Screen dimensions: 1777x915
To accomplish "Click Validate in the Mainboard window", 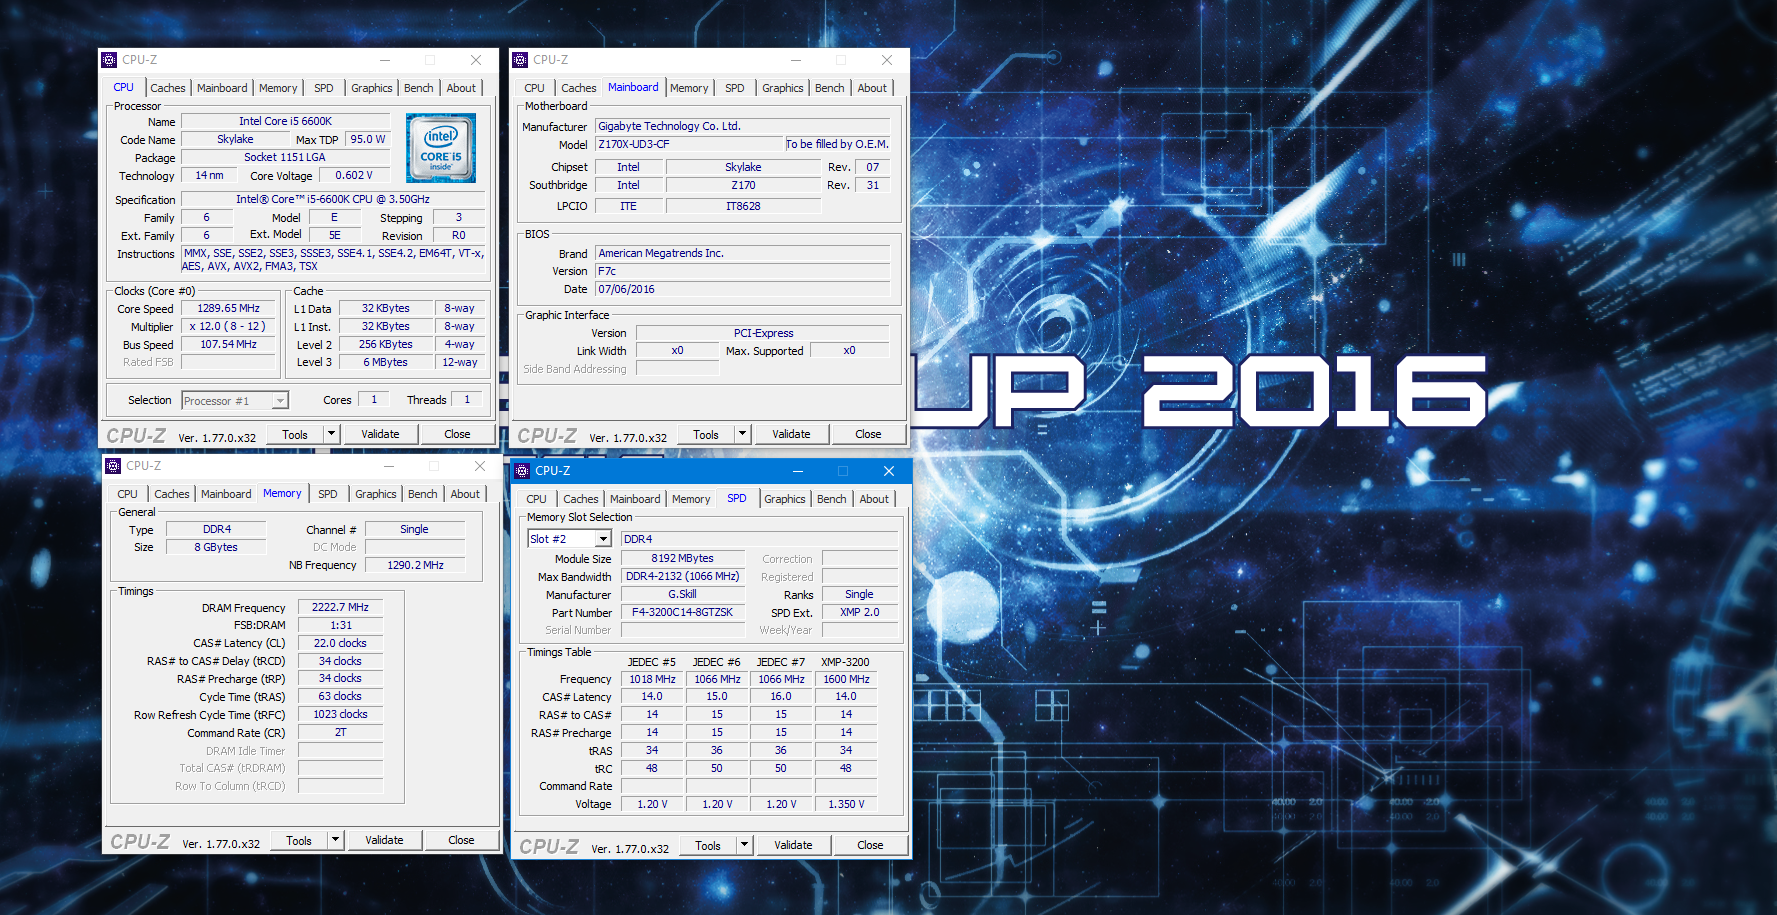I will click(x=791, y=434).
